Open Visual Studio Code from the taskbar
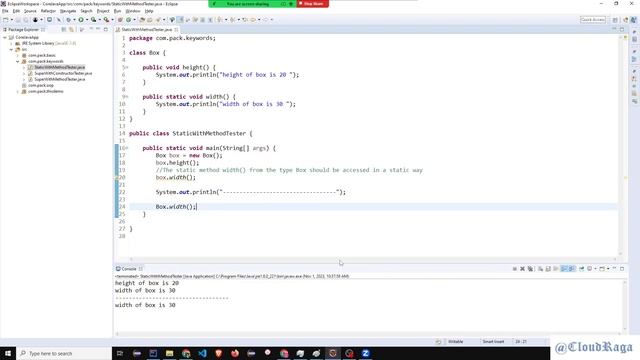The image size is (640, 360). point(202,353)
